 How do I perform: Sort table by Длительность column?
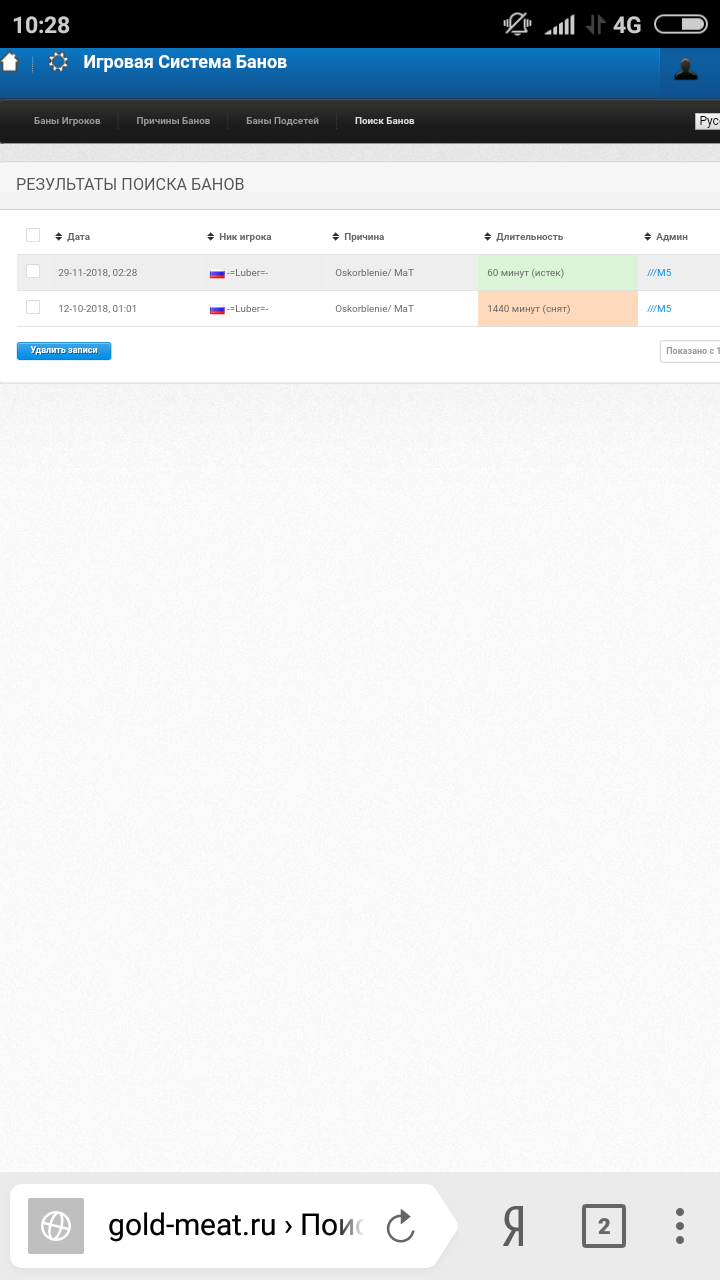pyautogui.click(x=523, y=237)
